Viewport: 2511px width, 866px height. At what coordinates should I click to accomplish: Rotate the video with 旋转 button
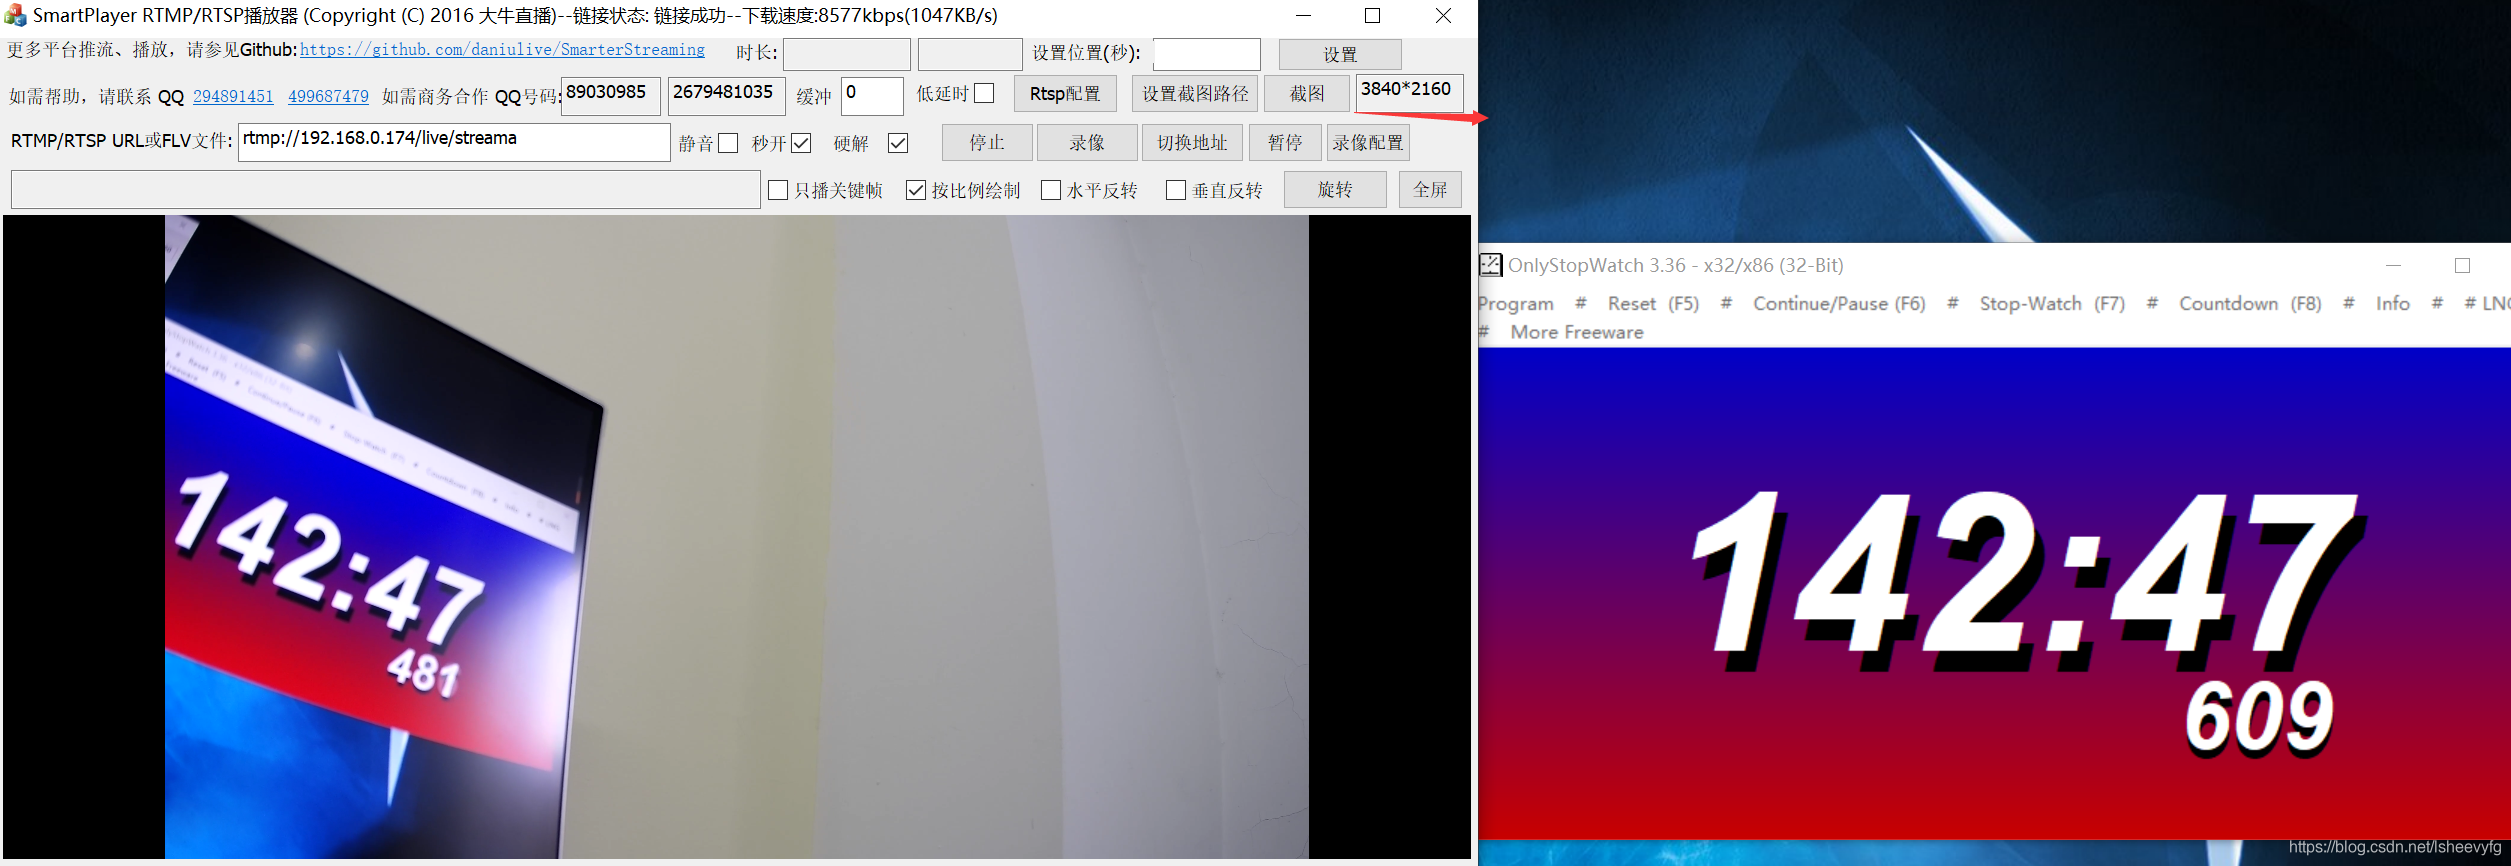pyautogui.click(x=1335, y=190)
